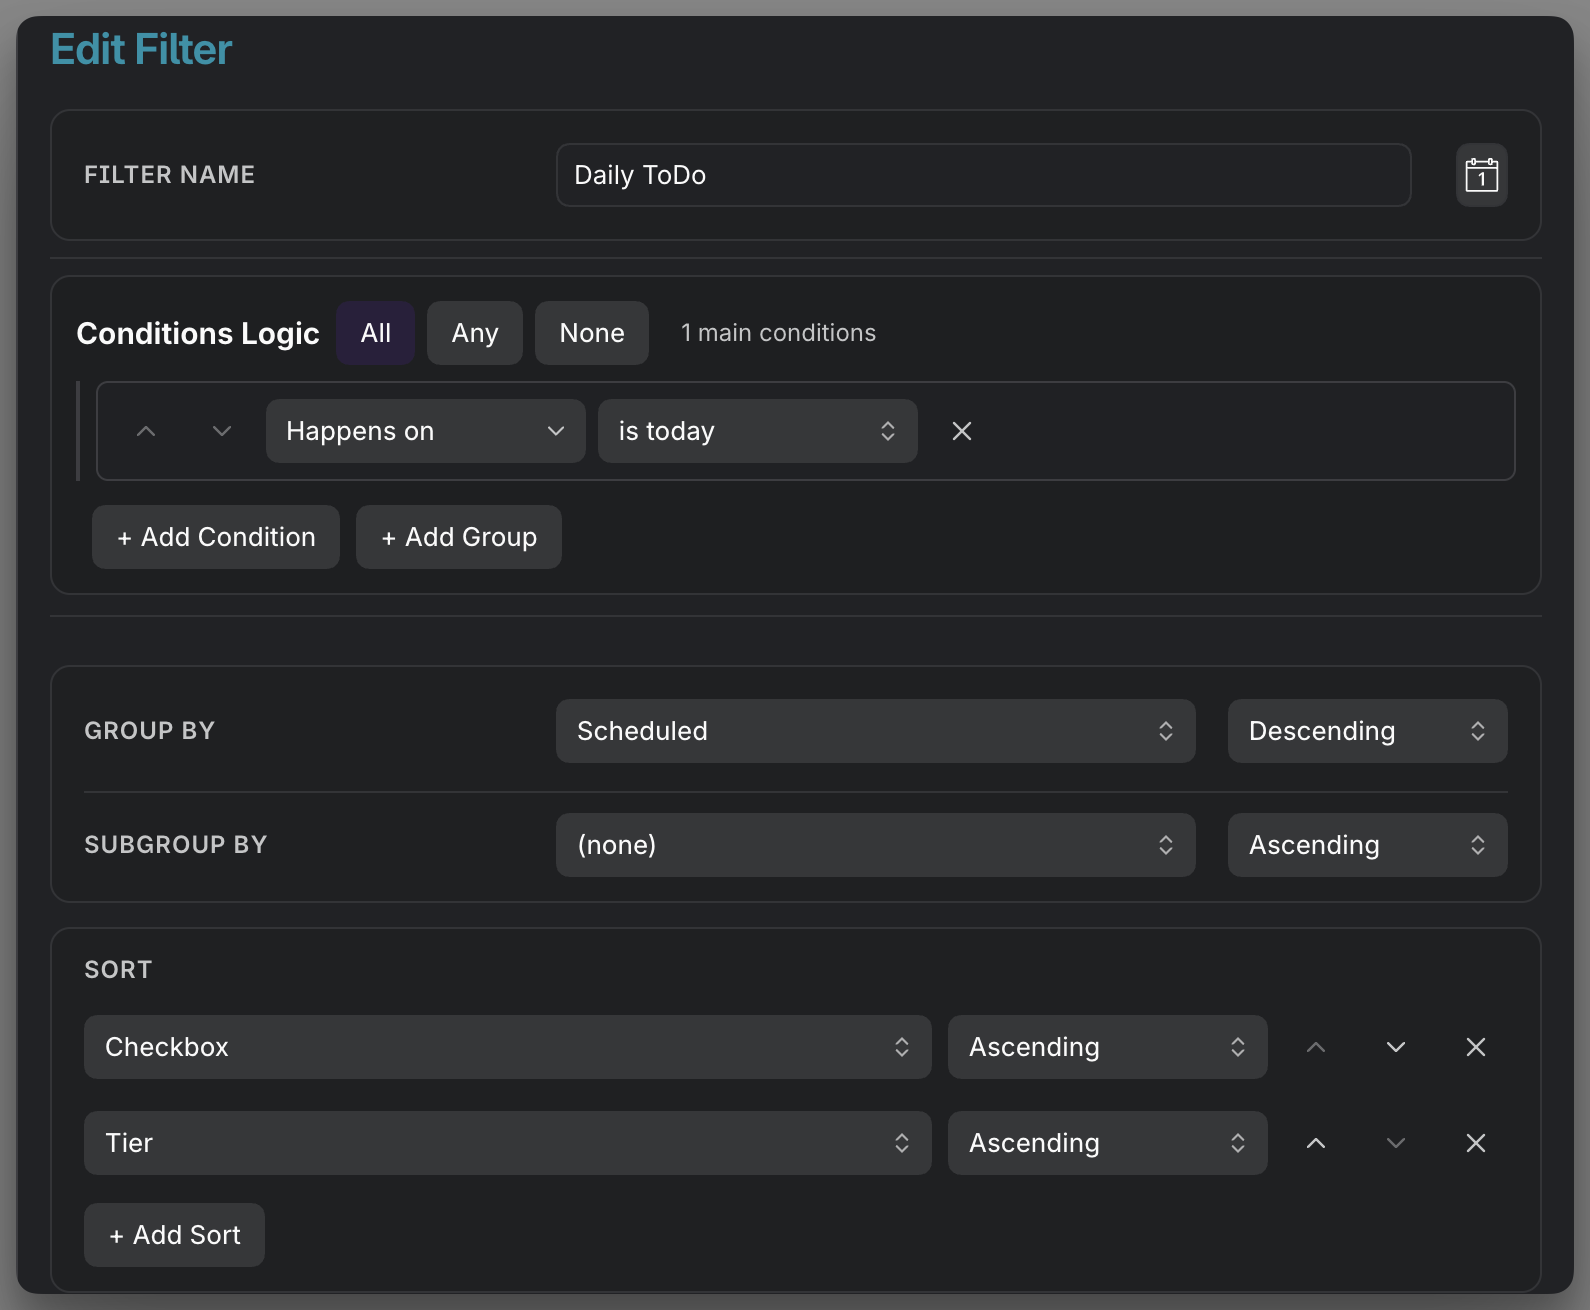Open the Group By Scheduled dropdown

[876, 731]
